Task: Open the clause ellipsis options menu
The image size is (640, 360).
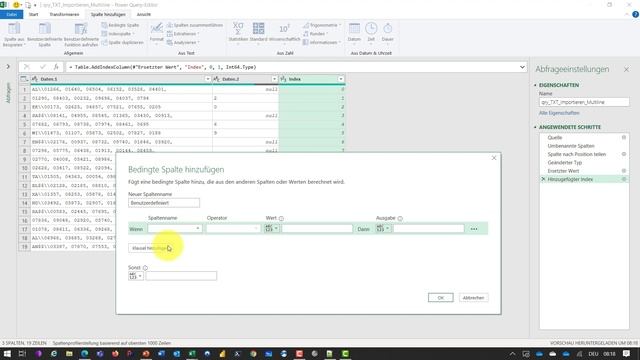Action: (474, 229)
